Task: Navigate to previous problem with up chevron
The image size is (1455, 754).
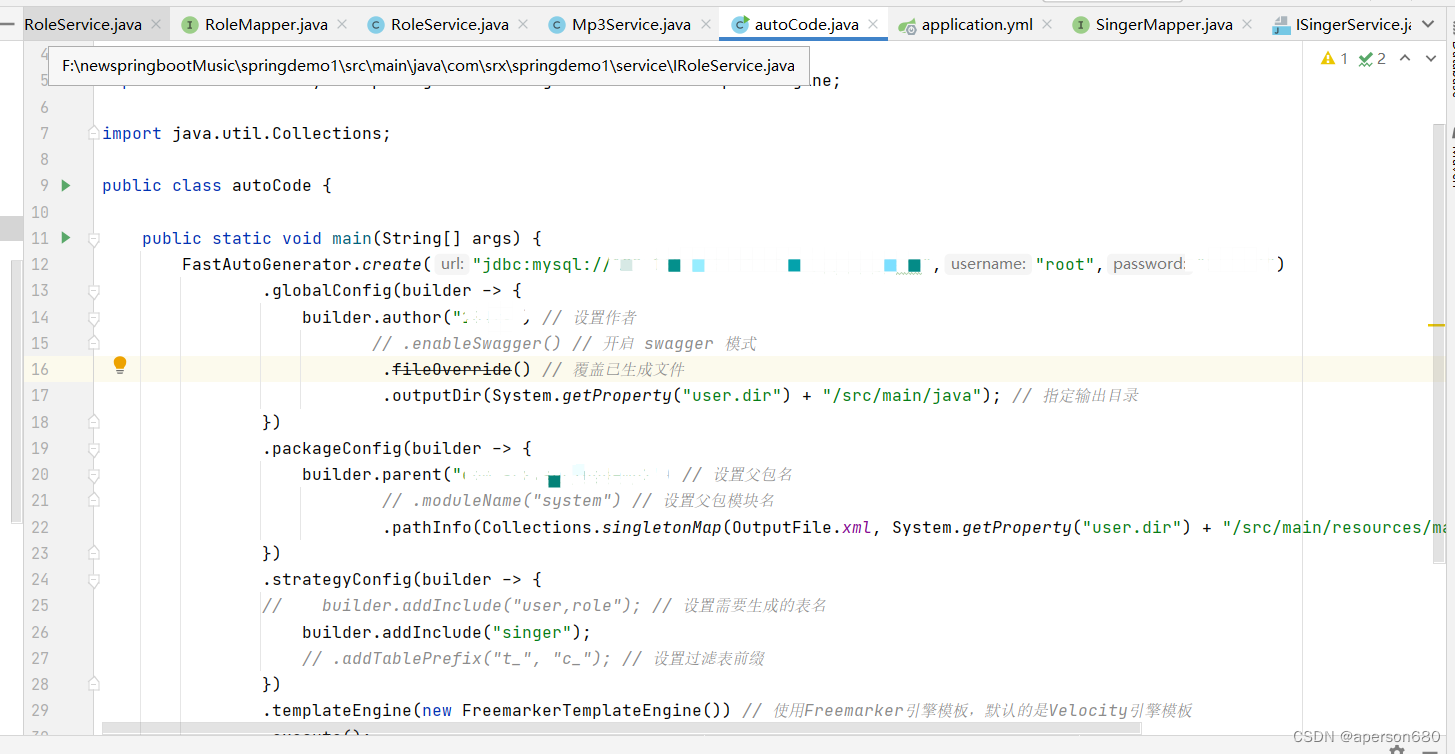Action: (1406, 58)
